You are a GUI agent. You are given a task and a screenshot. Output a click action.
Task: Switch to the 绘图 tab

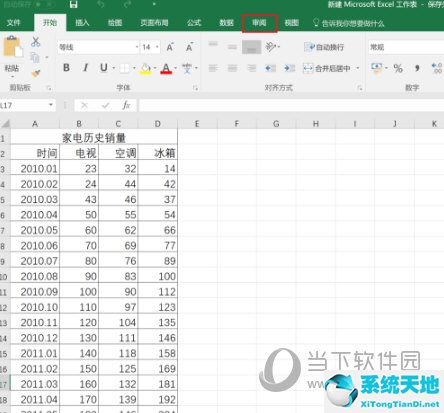tap(115, 23)
